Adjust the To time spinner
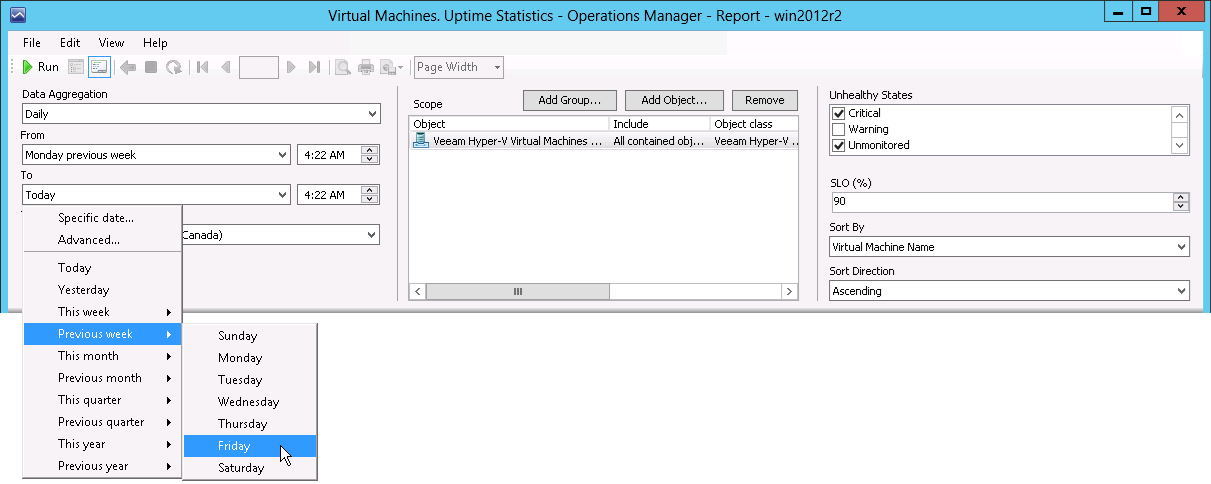The height and width of the screenshot is (484, 1211). click(370, 195)
